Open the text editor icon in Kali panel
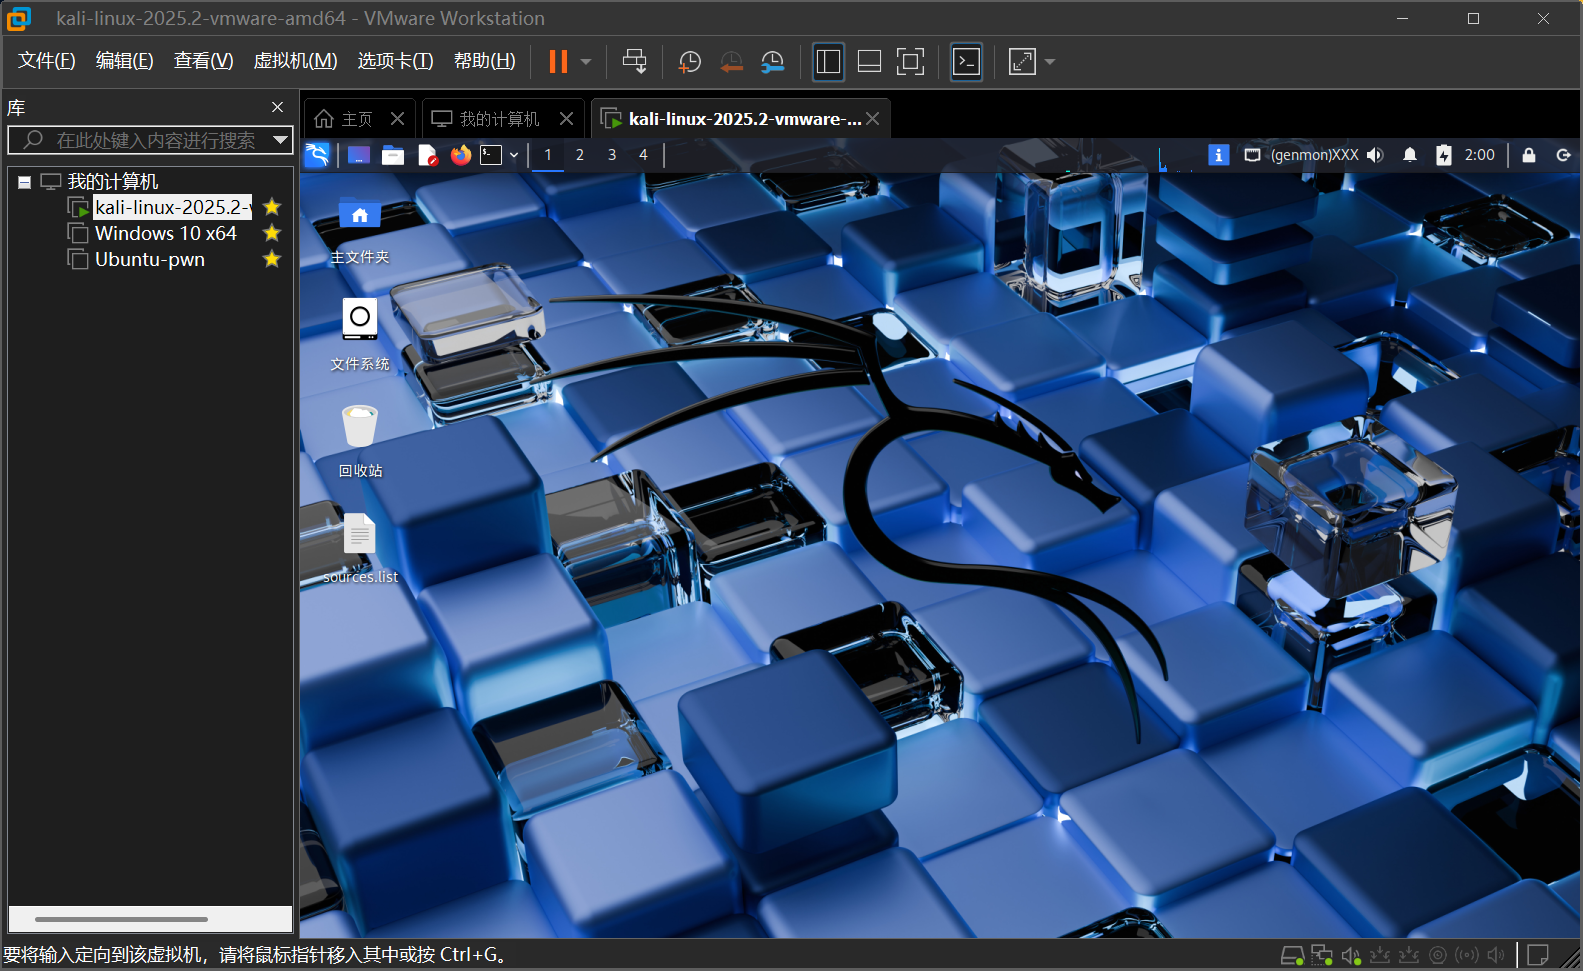 (427, 155)
